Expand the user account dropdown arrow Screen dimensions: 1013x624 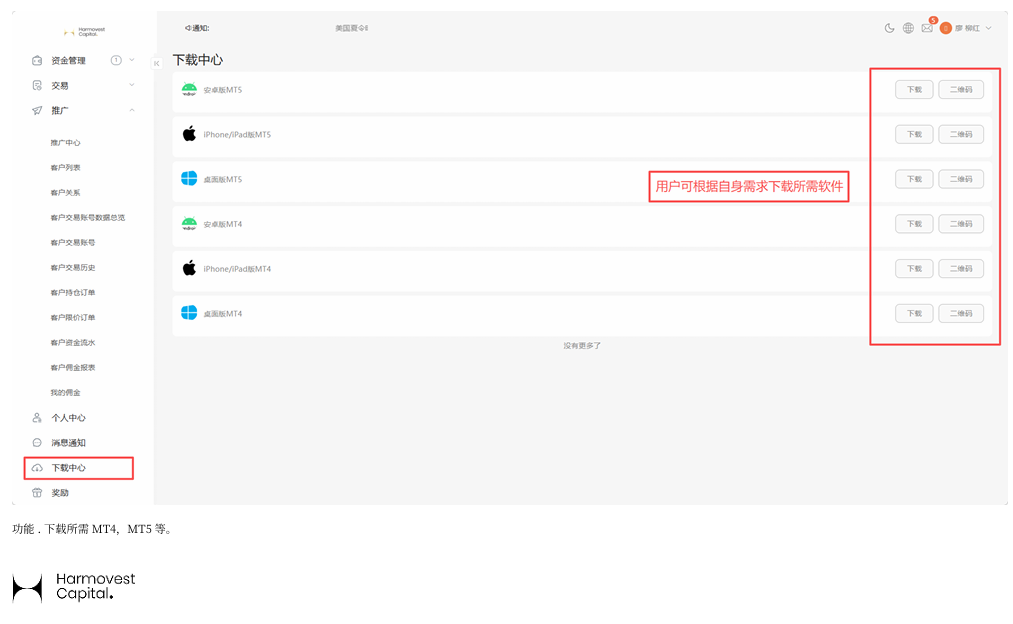click(x=988, y=28)
